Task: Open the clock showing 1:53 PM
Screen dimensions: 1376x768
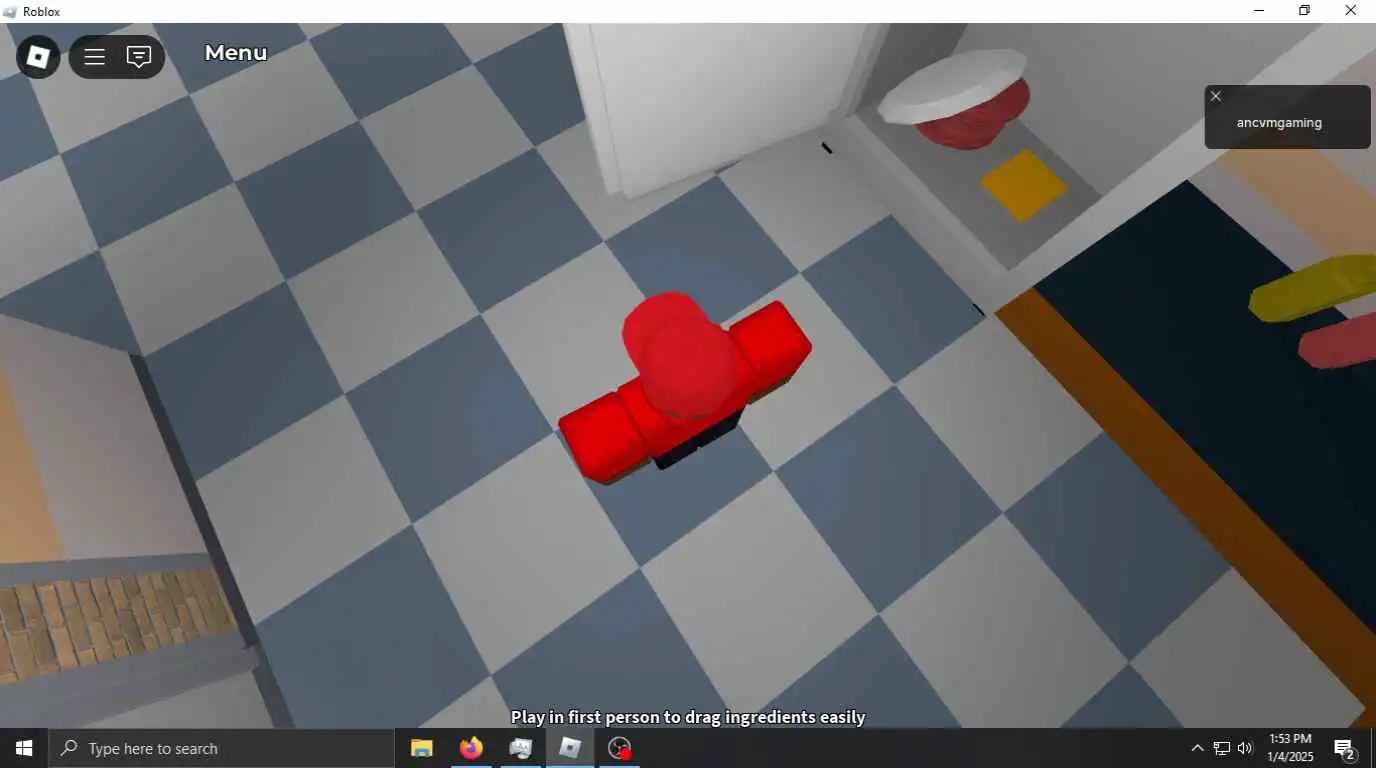Action: 1290,748
